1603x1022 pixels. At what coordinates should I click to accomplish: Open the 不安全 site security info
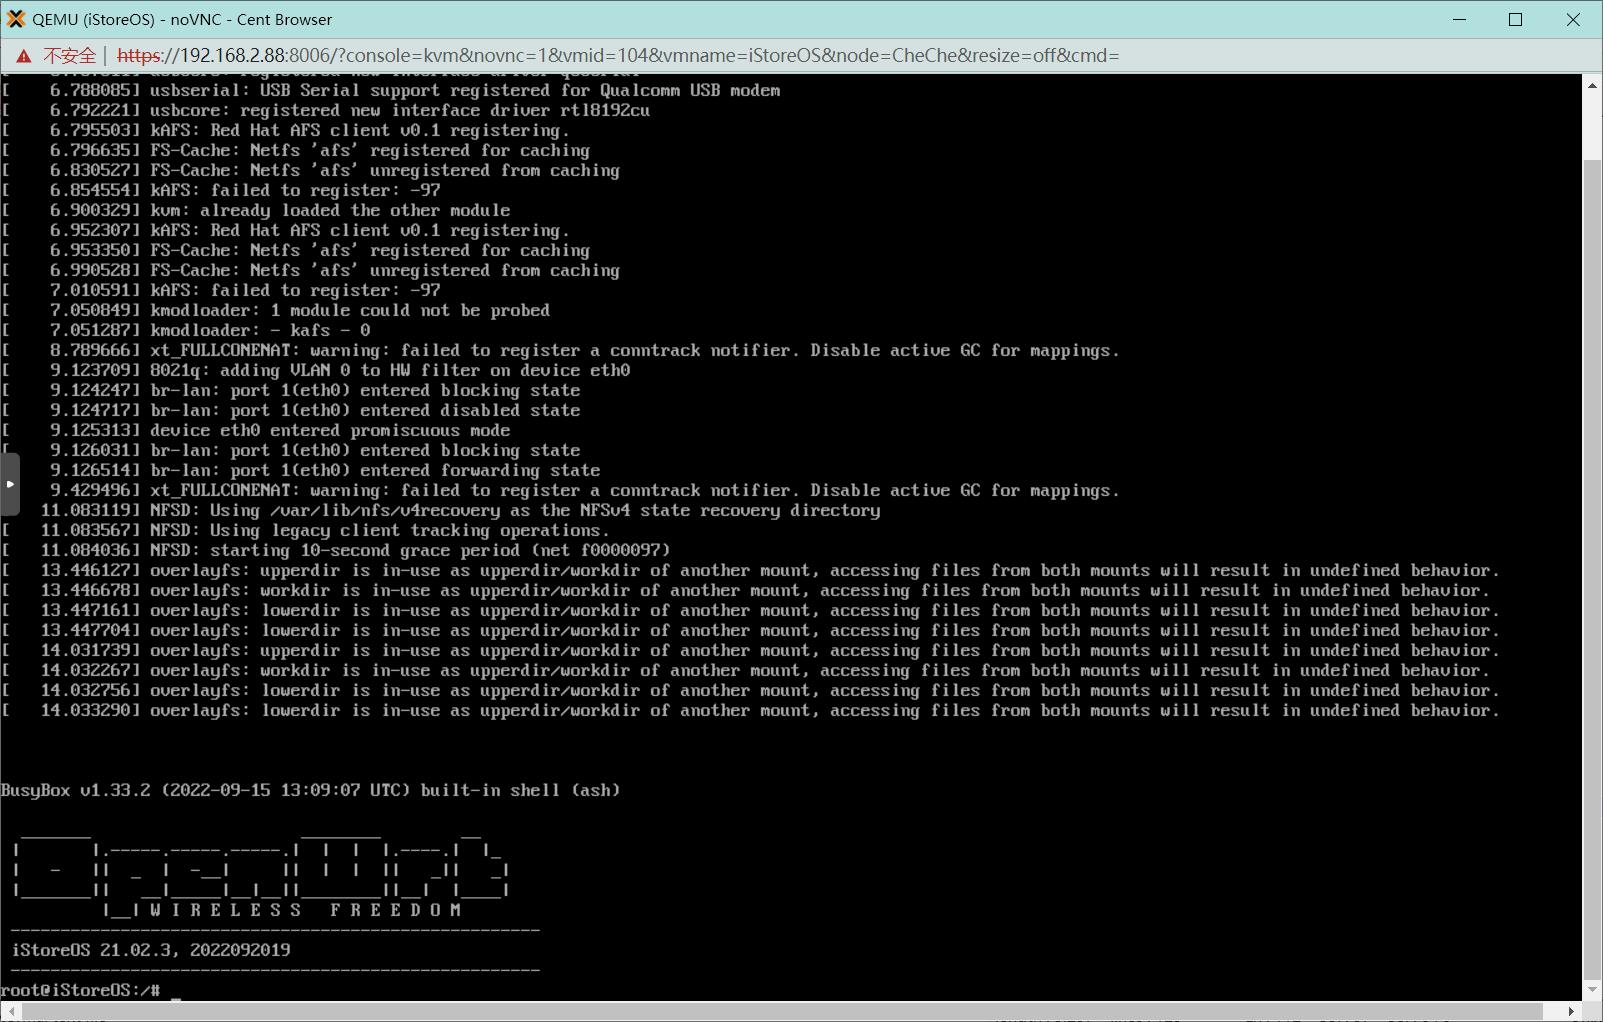coord(68,56)
